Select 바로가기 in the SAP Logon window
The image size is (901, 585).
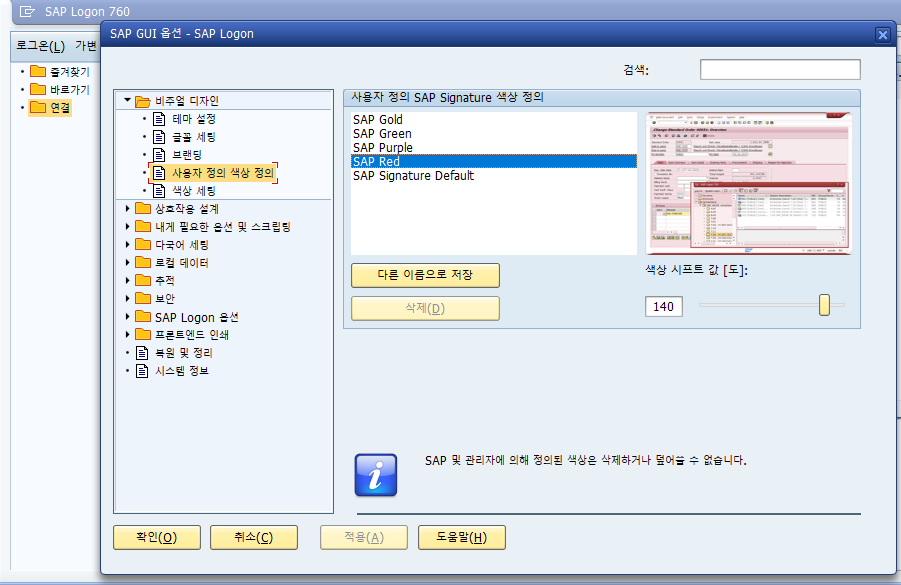point(70,90)
